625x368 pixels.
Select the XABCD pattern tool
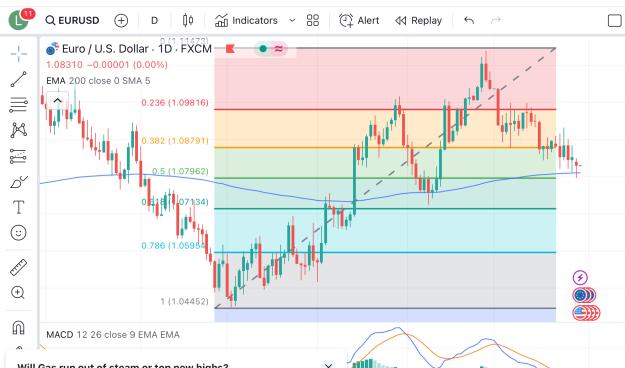[18, 130]
